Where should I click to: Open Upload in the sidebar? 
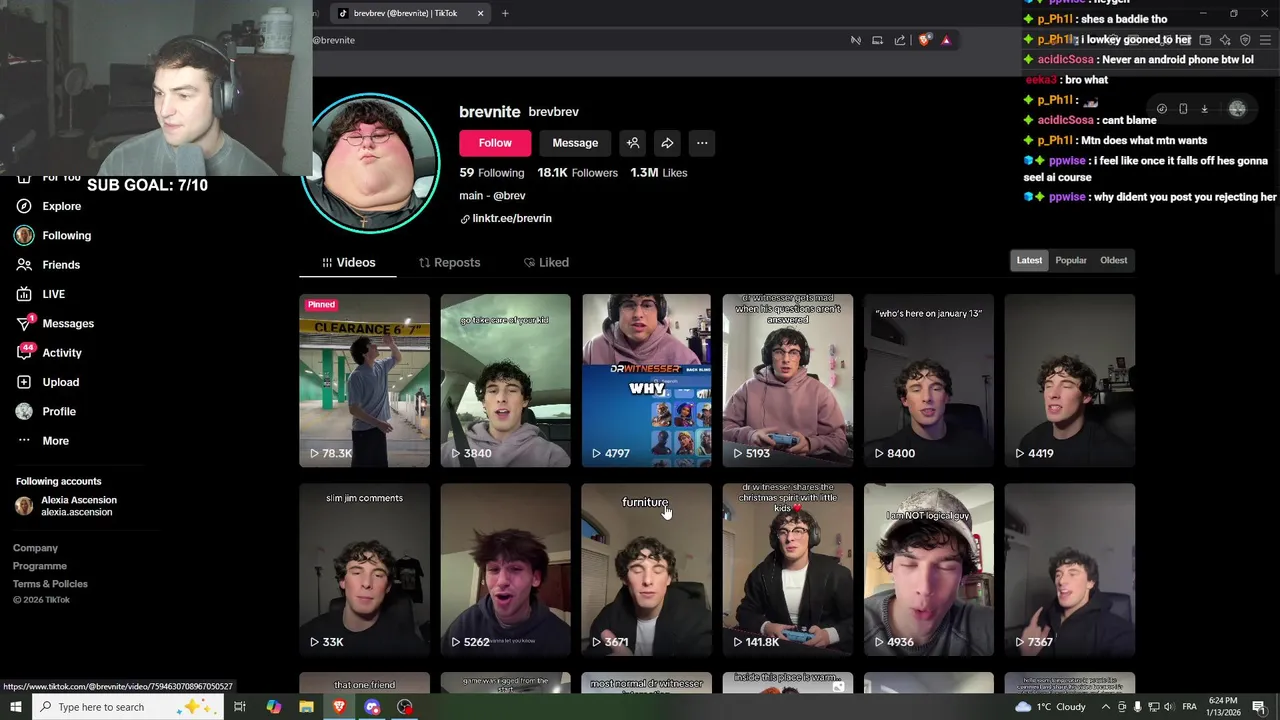pyautogui.click(x=47, y=382)
